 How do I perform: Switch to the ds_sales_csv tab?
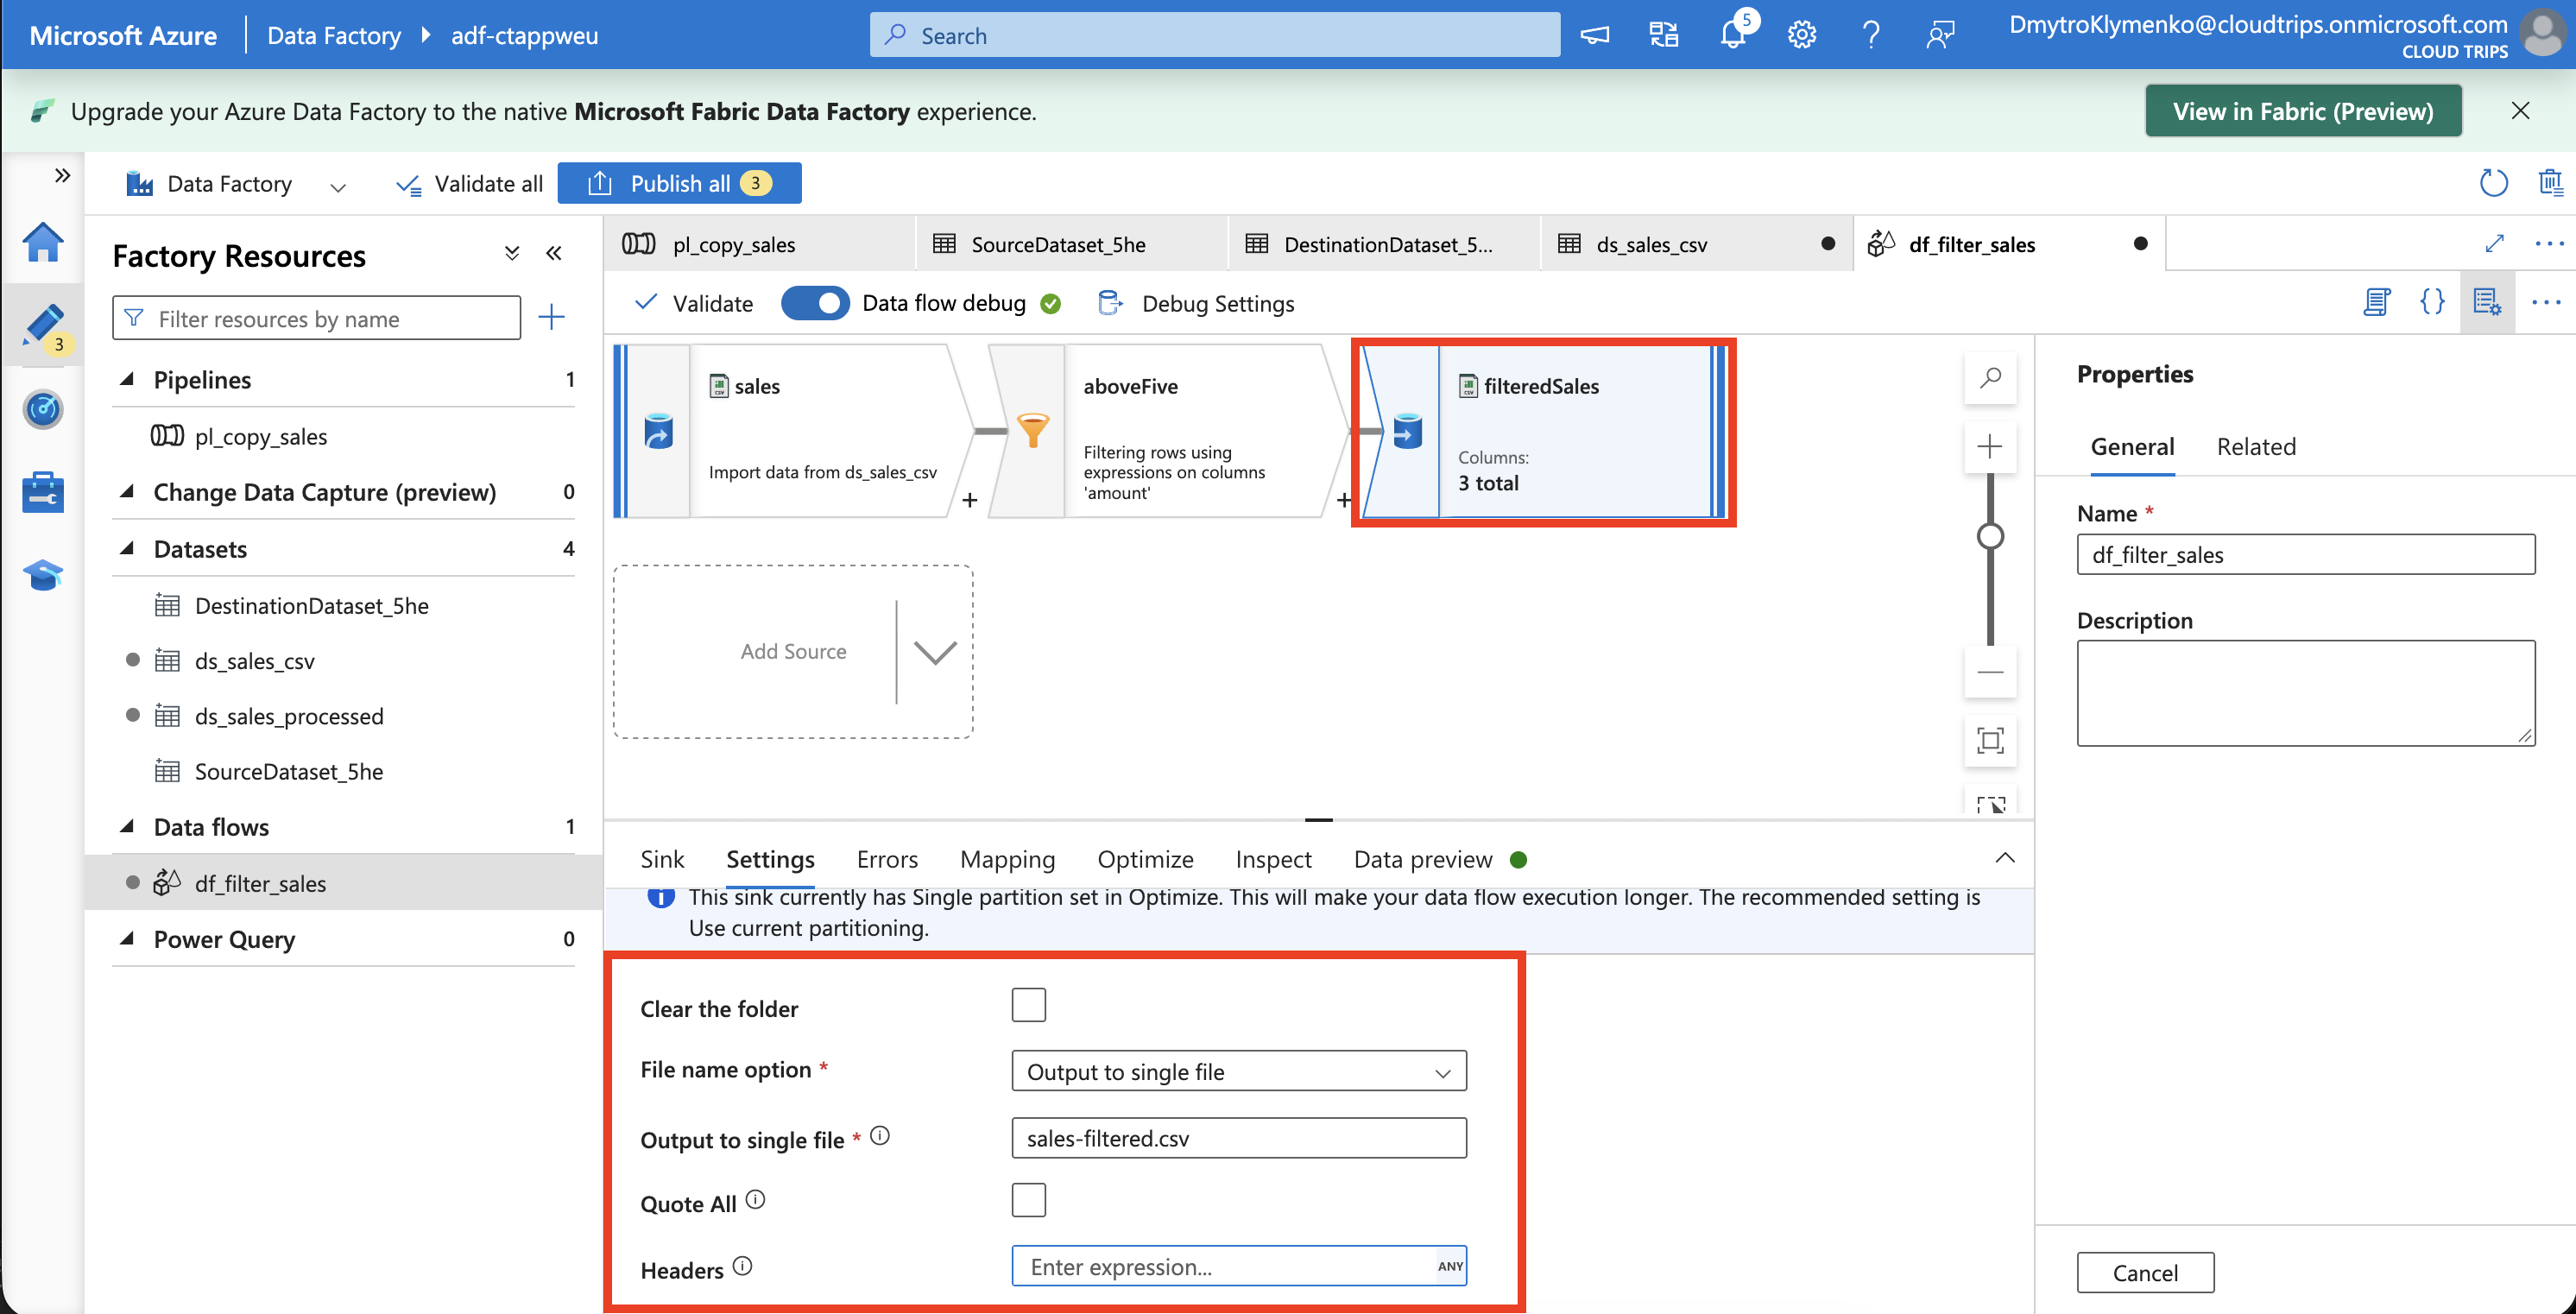tap(1696, 244)
